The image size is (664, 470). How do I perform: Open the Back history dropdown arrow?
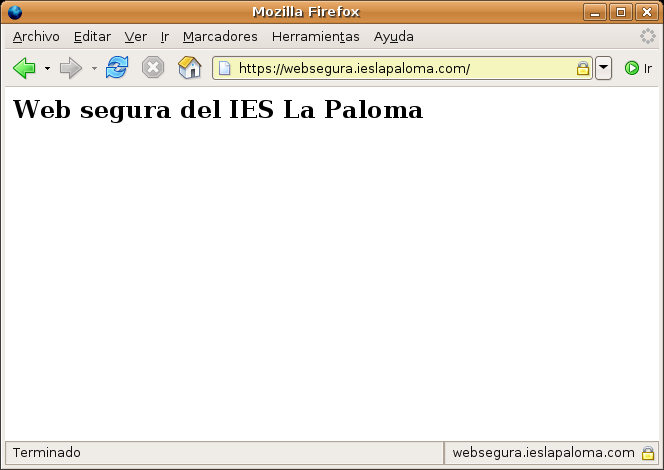[x=47, y=68]
